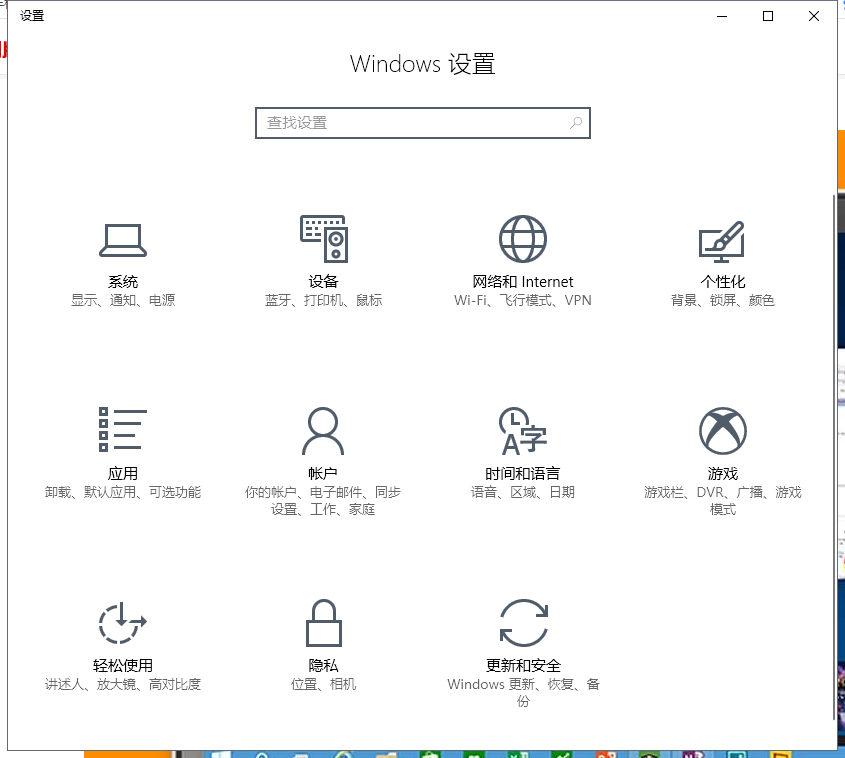Click the Xbox logo icon for 游戏
The width and height of the screenshot is (845, 758).
(x=722, y=431)
